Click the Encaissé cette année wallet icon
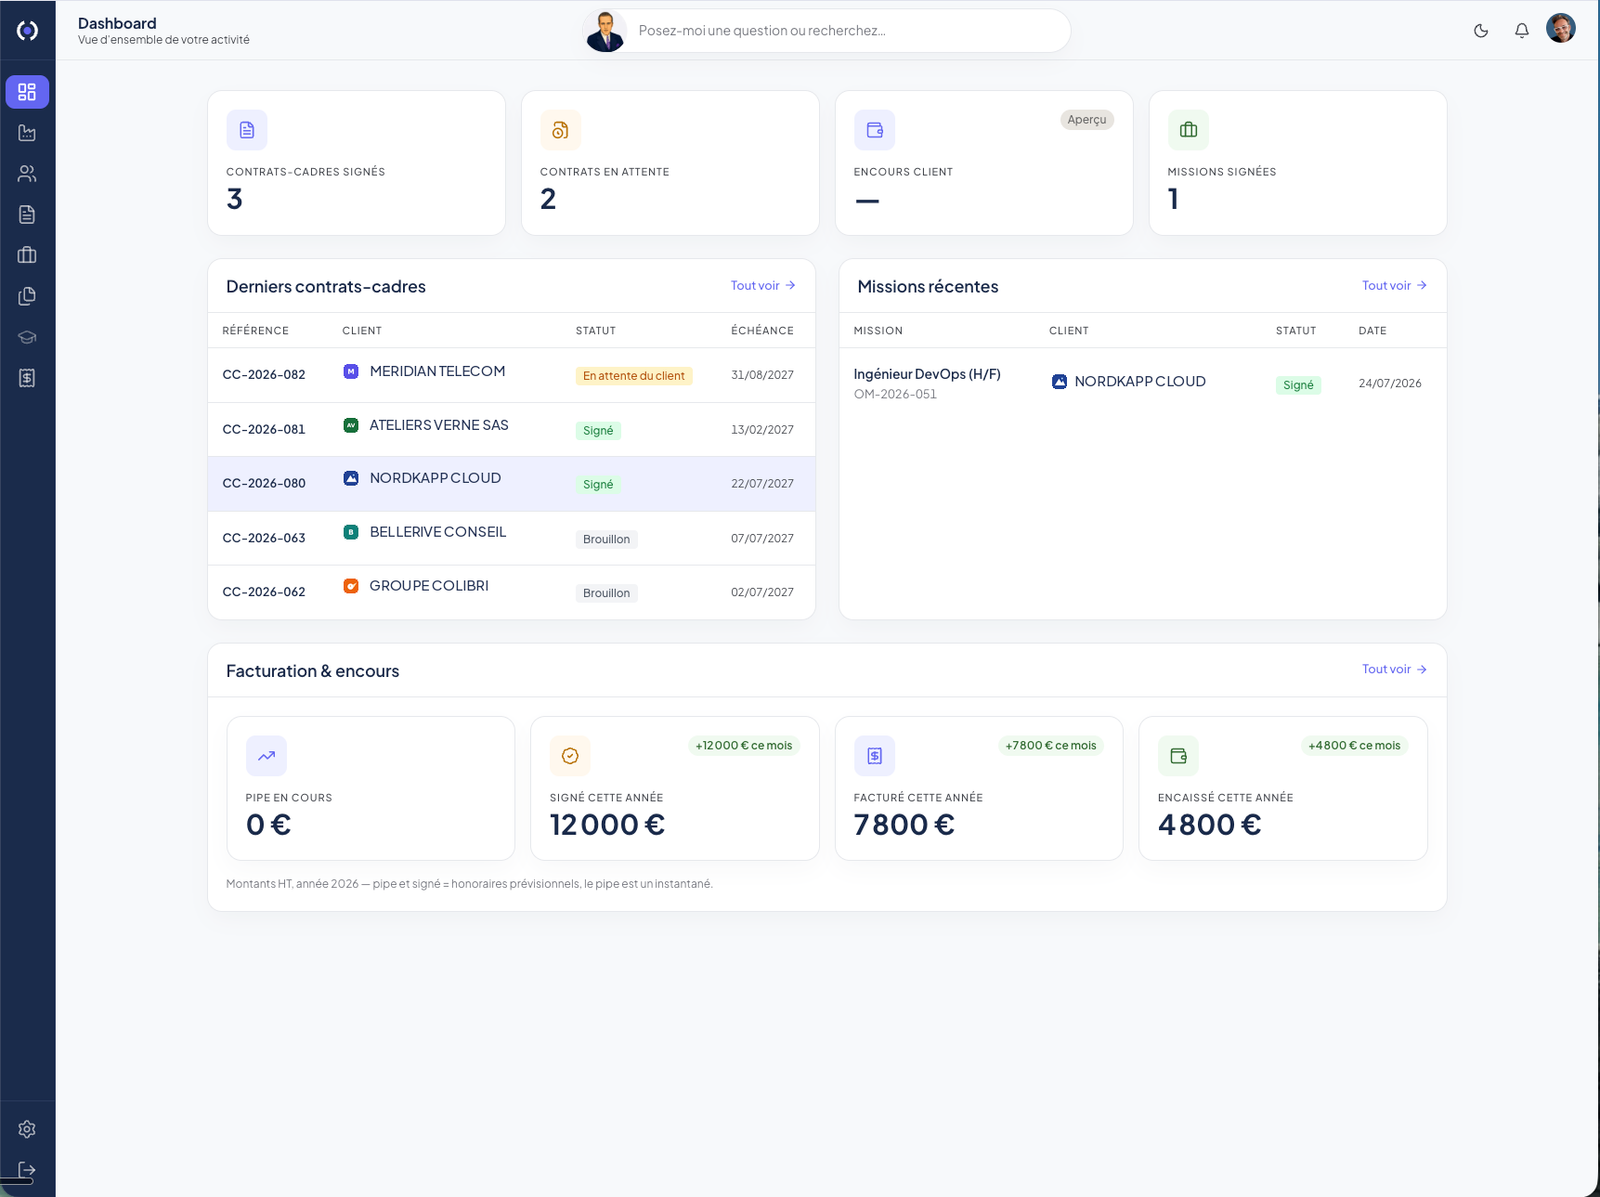This screenshot has width=1600, height=1197. [1178, 756]
